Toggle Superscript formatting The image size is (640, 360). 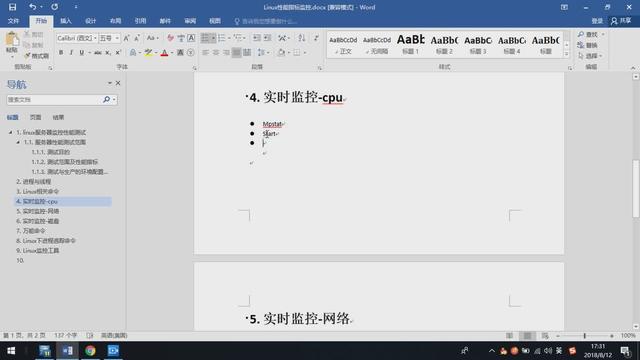118,52
